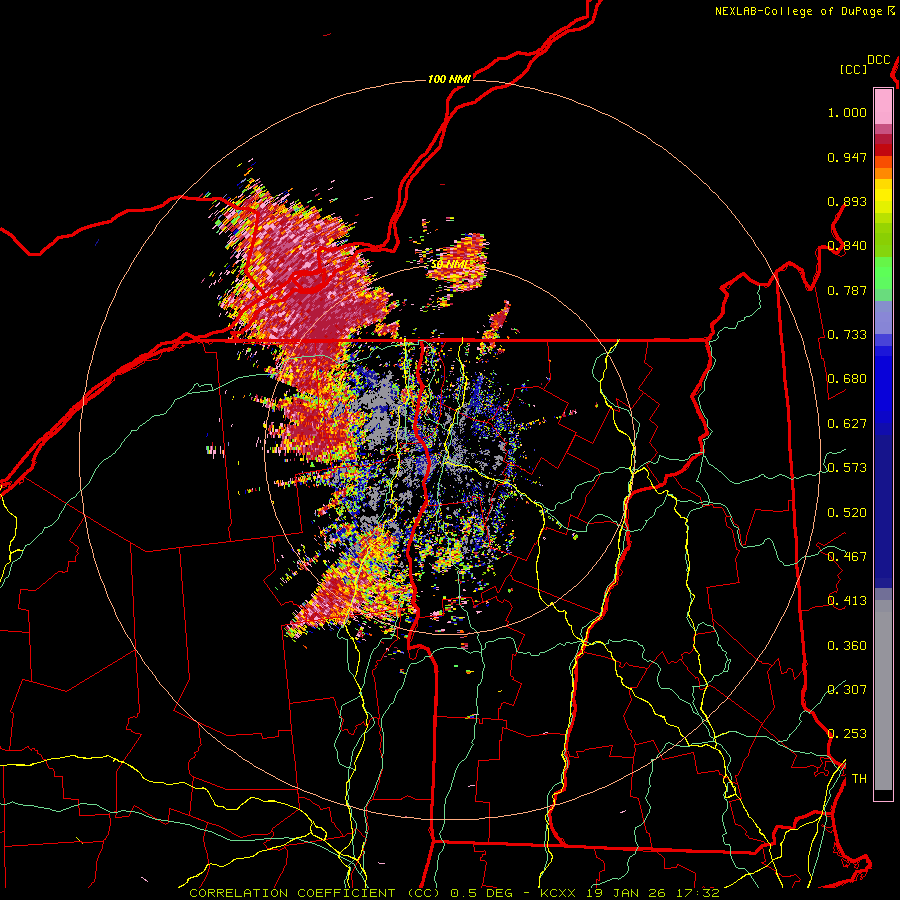The width and height of the screenshot is (900, 900).
Task: Select the 0.467 scale value
Action: (847, 557)
